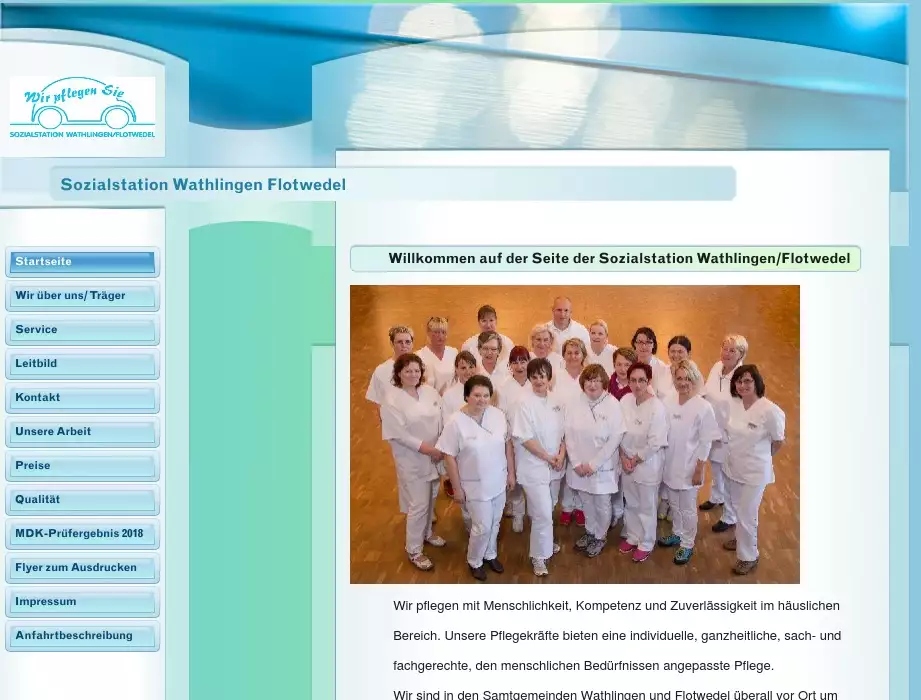View the MDK-Prüfergebnis 2018 page
The width and height of the screenshot is (921, 700).
(x=82, y=534)
